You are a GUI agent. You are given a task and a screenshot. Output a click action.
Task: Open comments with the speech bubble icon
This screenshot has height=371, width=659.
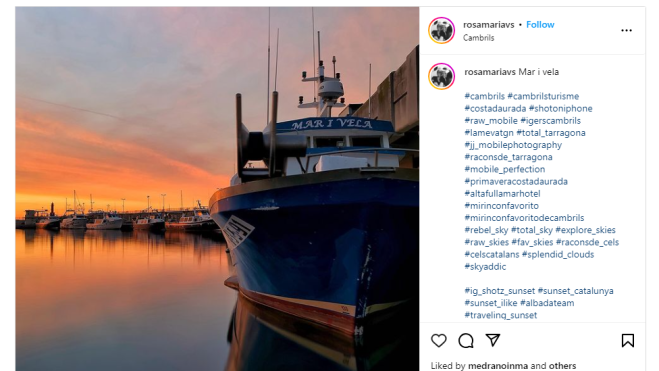point(466,340)
